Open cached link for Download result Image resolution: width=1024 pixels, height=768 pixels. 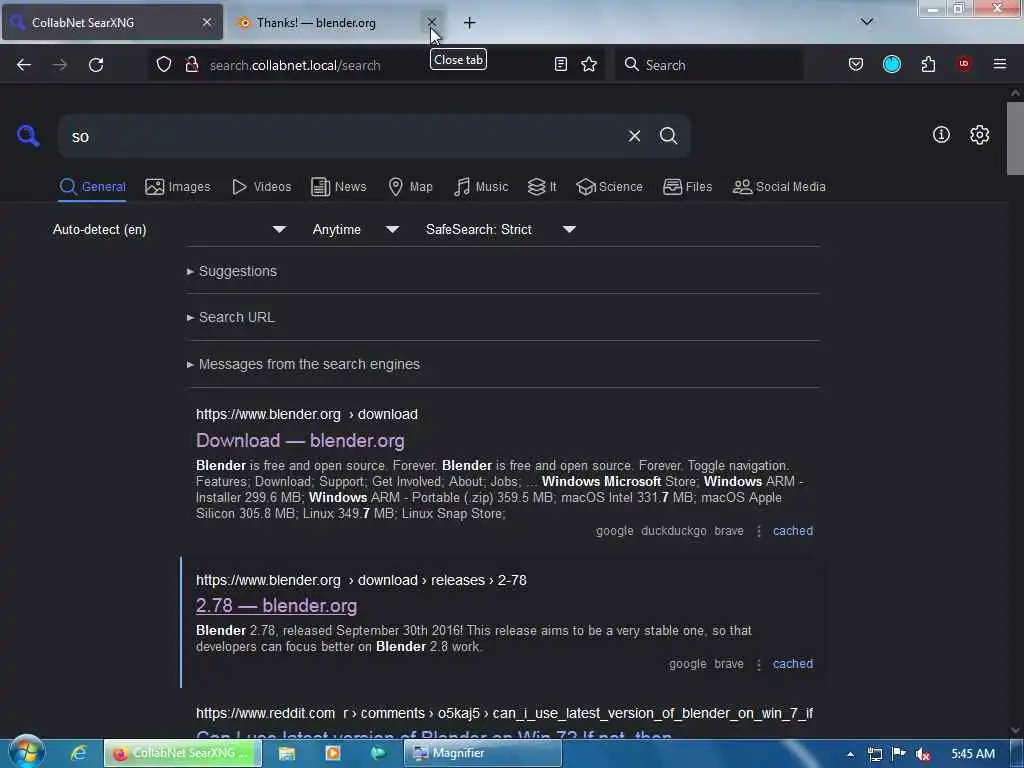[x=793, y=531]
